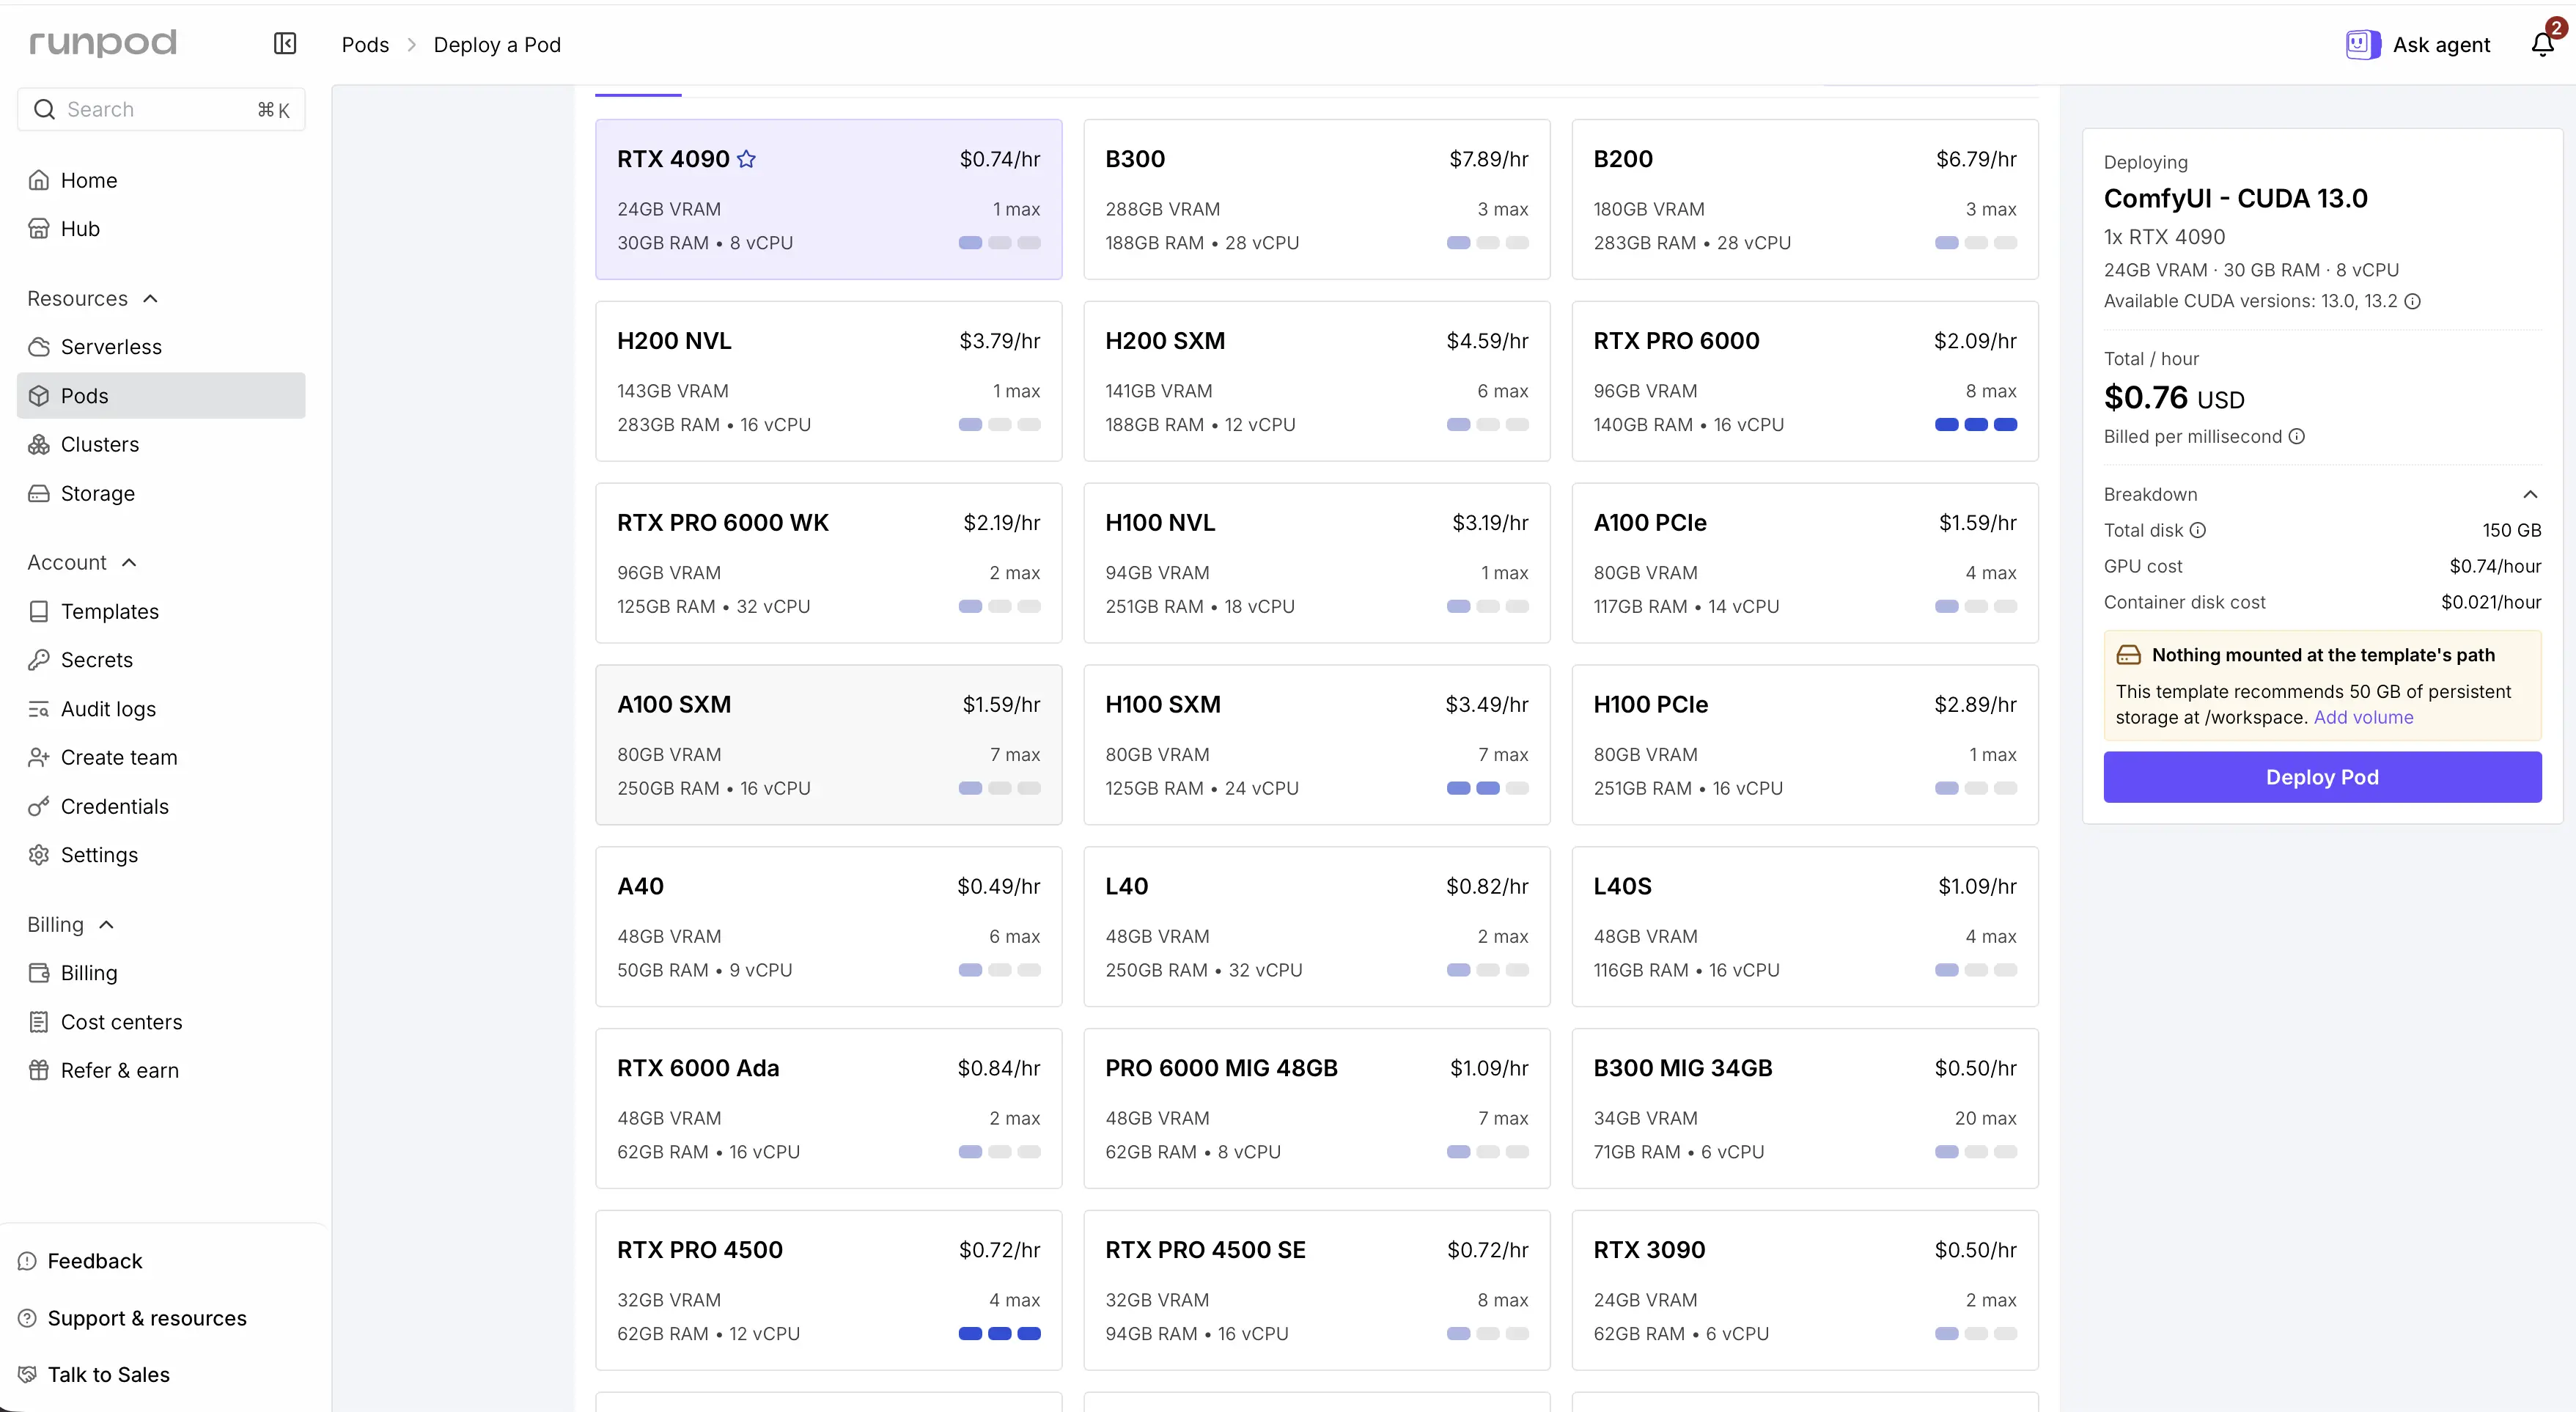Collapse the Resources section

pyautogui.click(x=151, y=299)
